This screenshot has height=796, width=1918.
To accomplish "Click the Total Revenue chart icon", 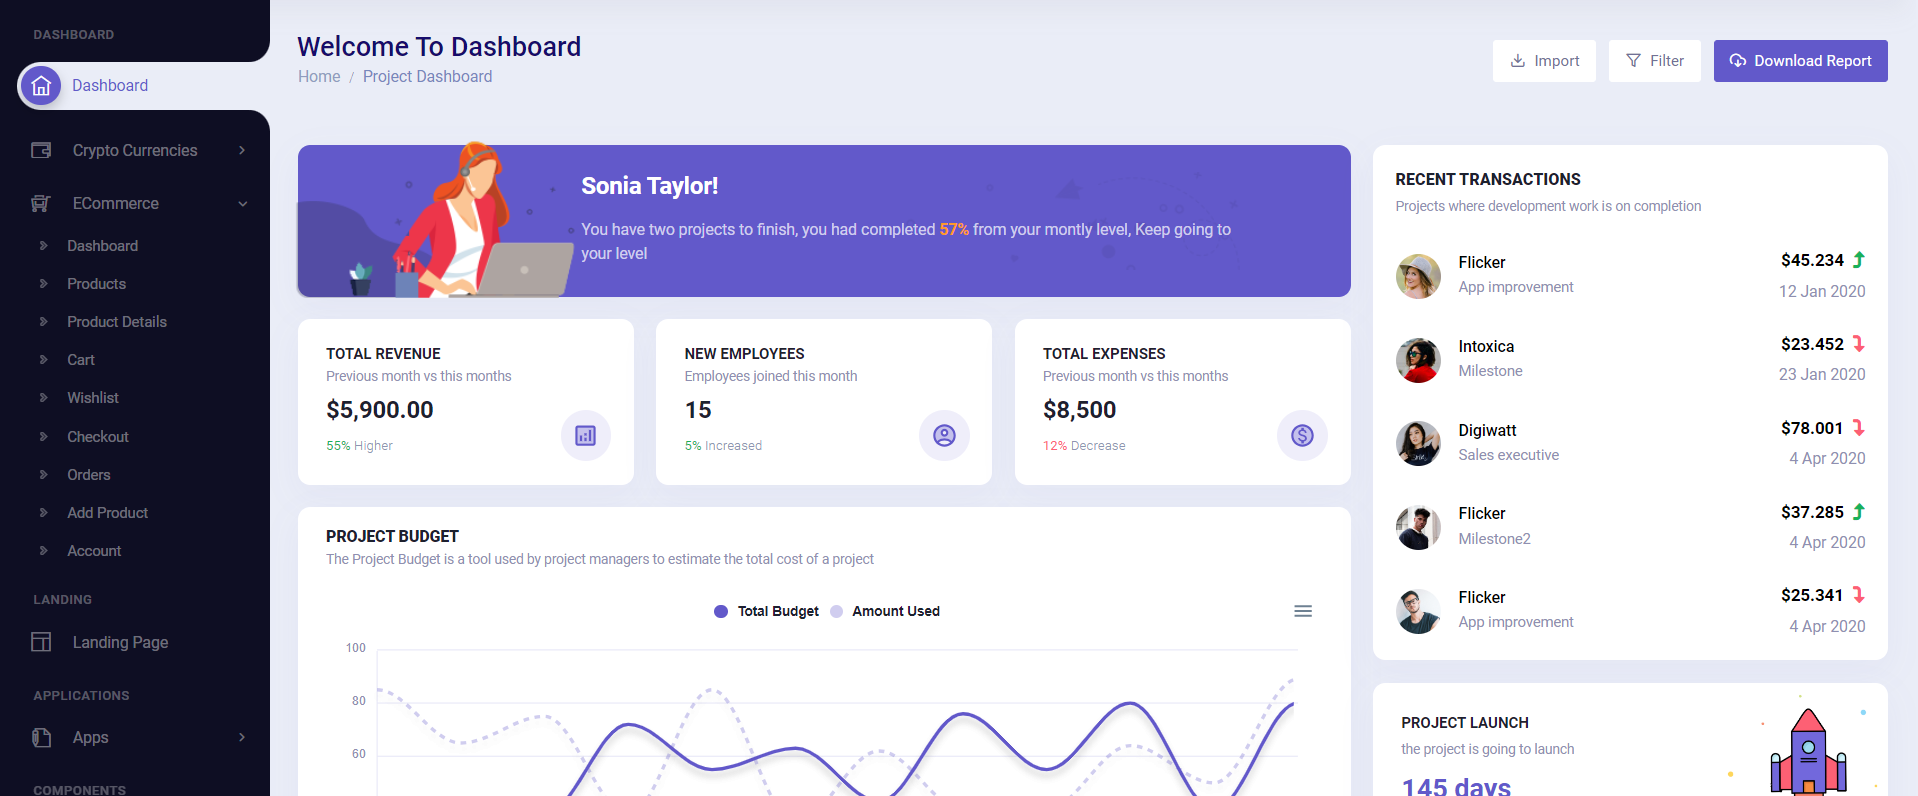I will pos(585,435).
